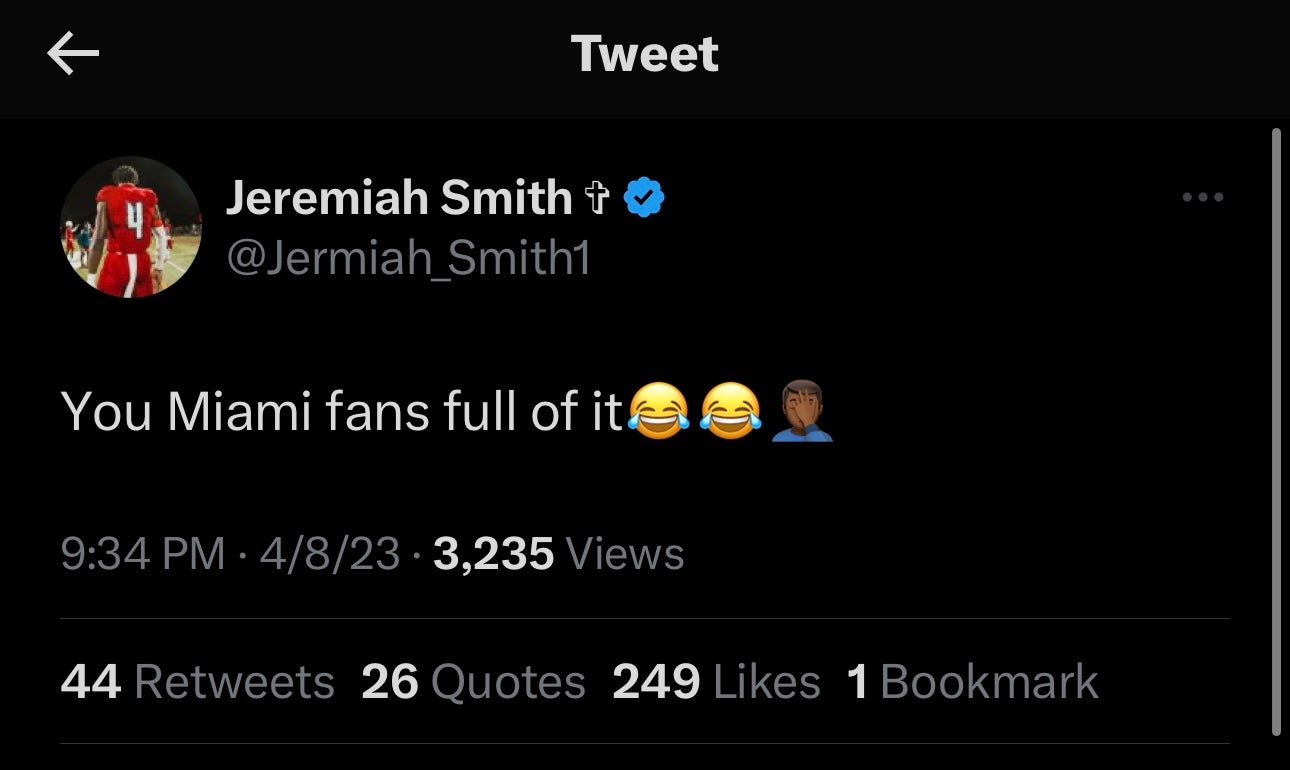The width and height of the screenshot is (1290, 770).
Task: Navigate back using the back arrow
Action: click(x=73, y=55)
